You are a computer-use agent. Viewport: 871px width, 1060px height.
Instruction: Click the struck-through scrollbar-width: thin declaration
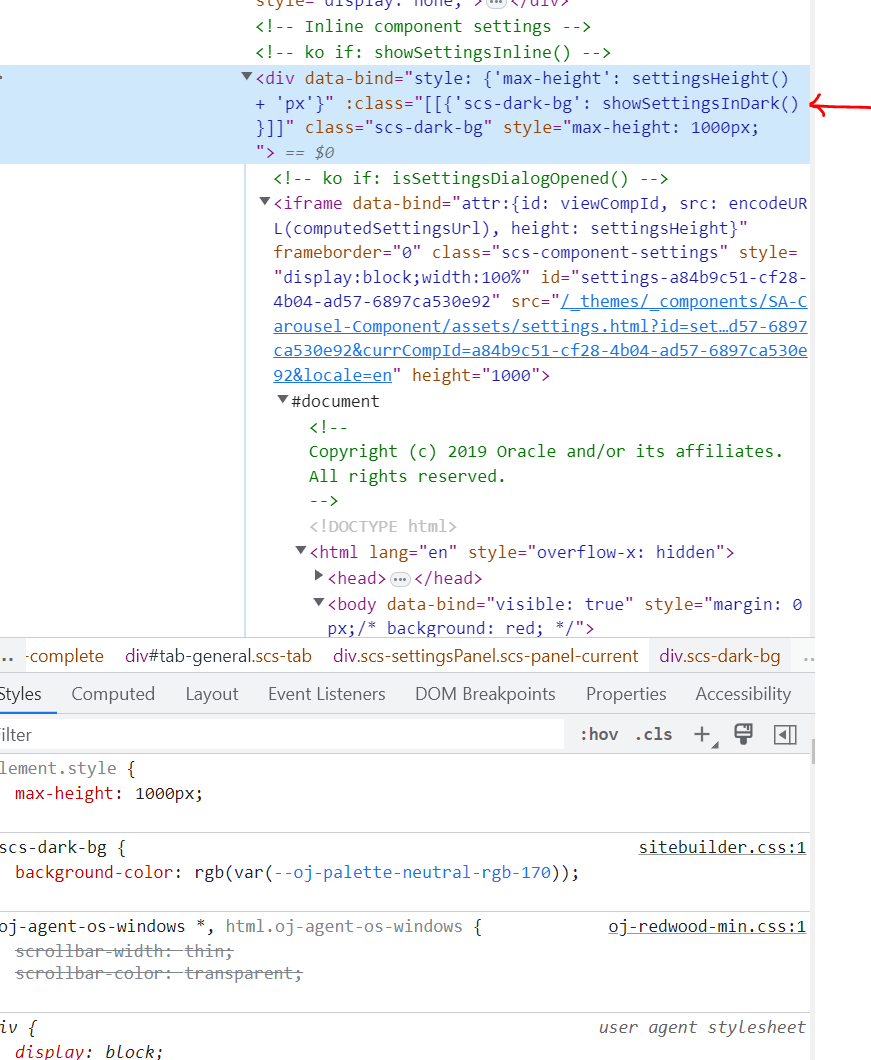(124, 951)
